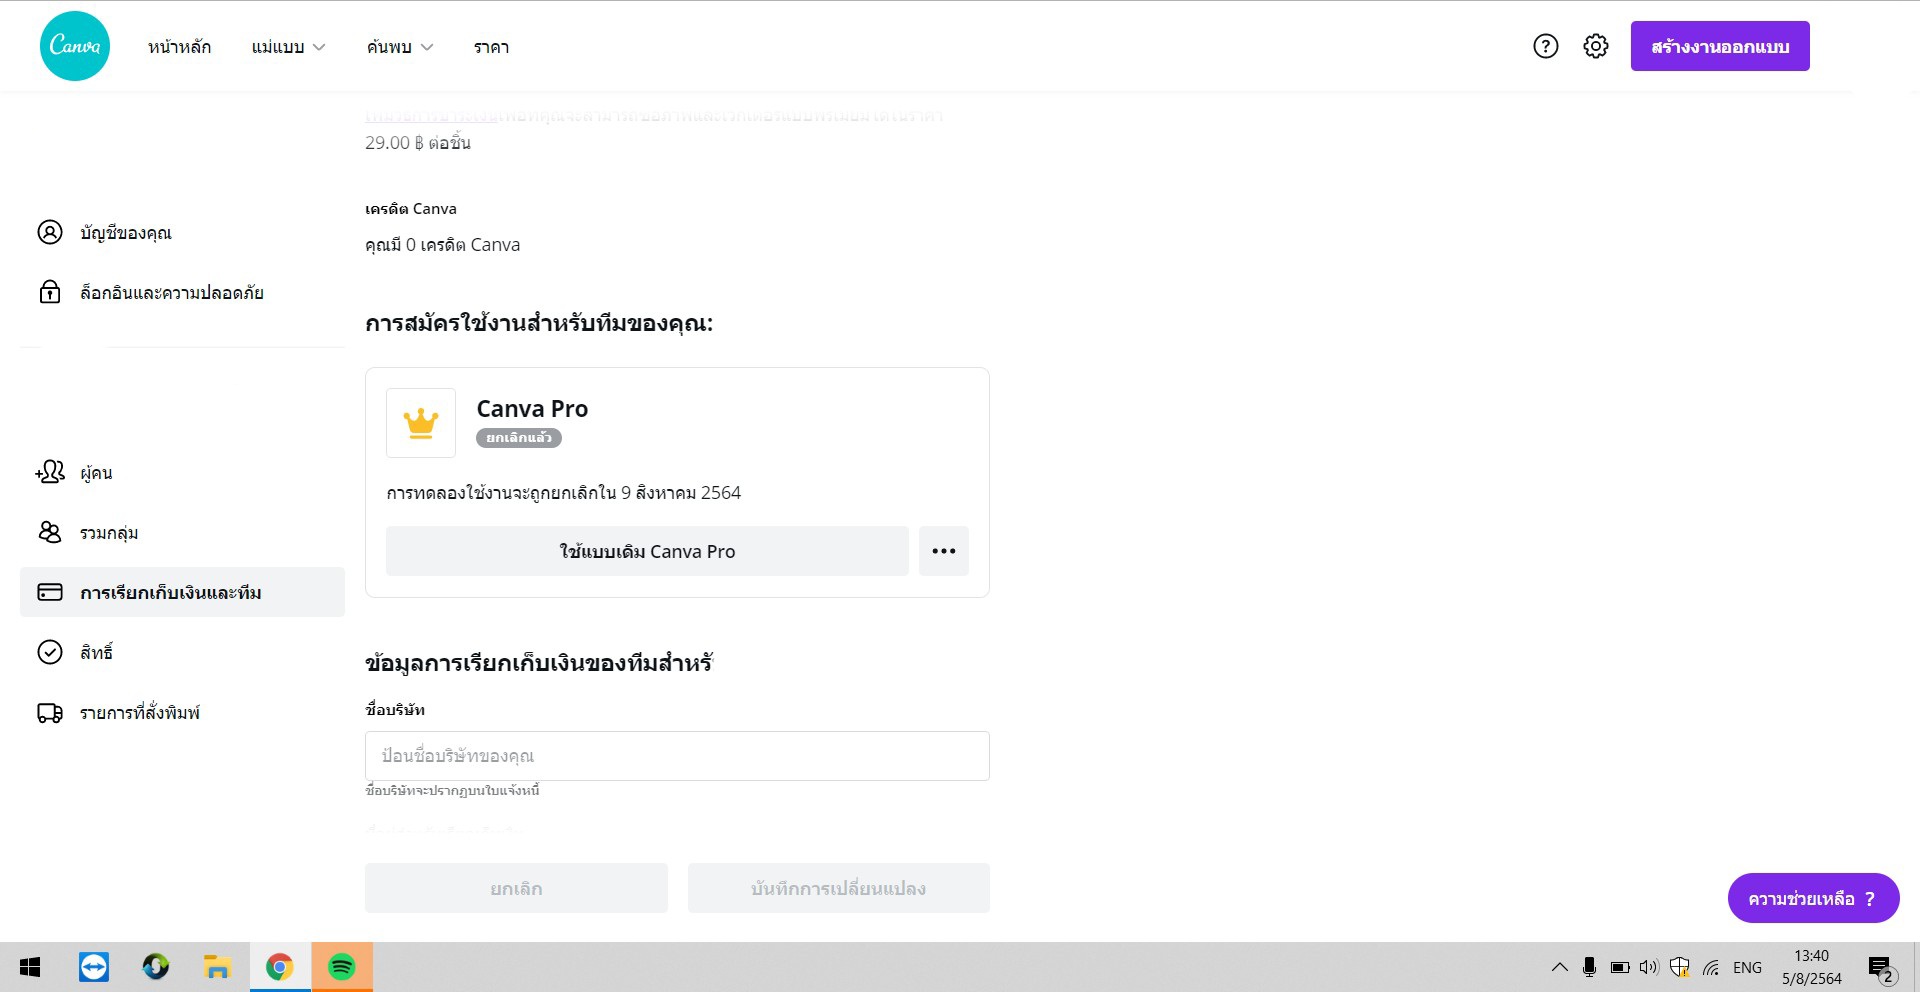Click the 'ชื่อบริษัทจะปรากฏบนใบแจ้งหนี้' helper text
1920x992 pixels.
tap(452, 791)
